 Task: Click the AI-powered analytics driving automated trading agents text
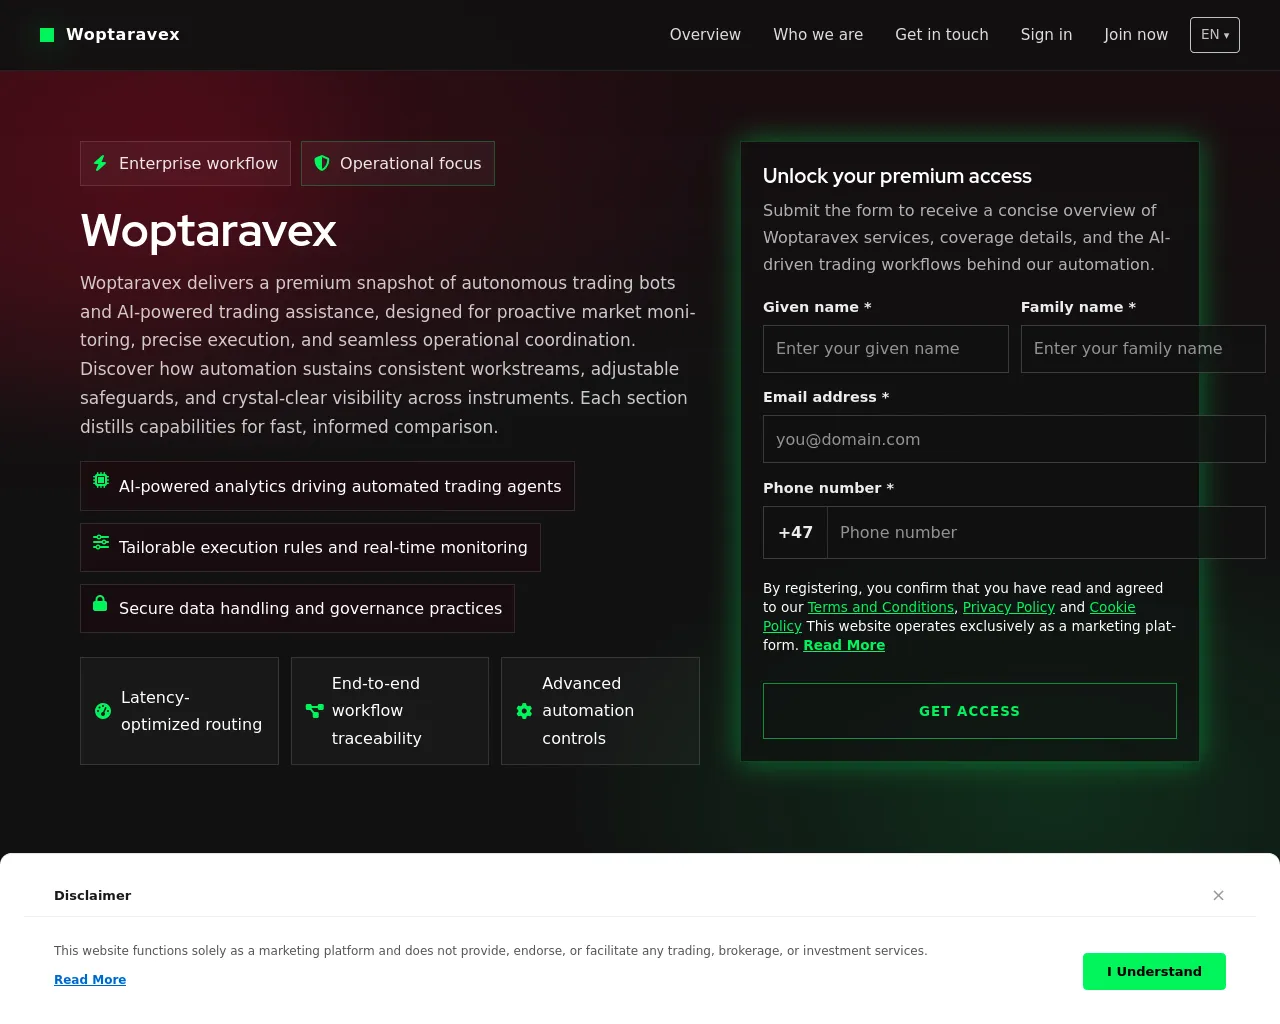pos(340,486)
